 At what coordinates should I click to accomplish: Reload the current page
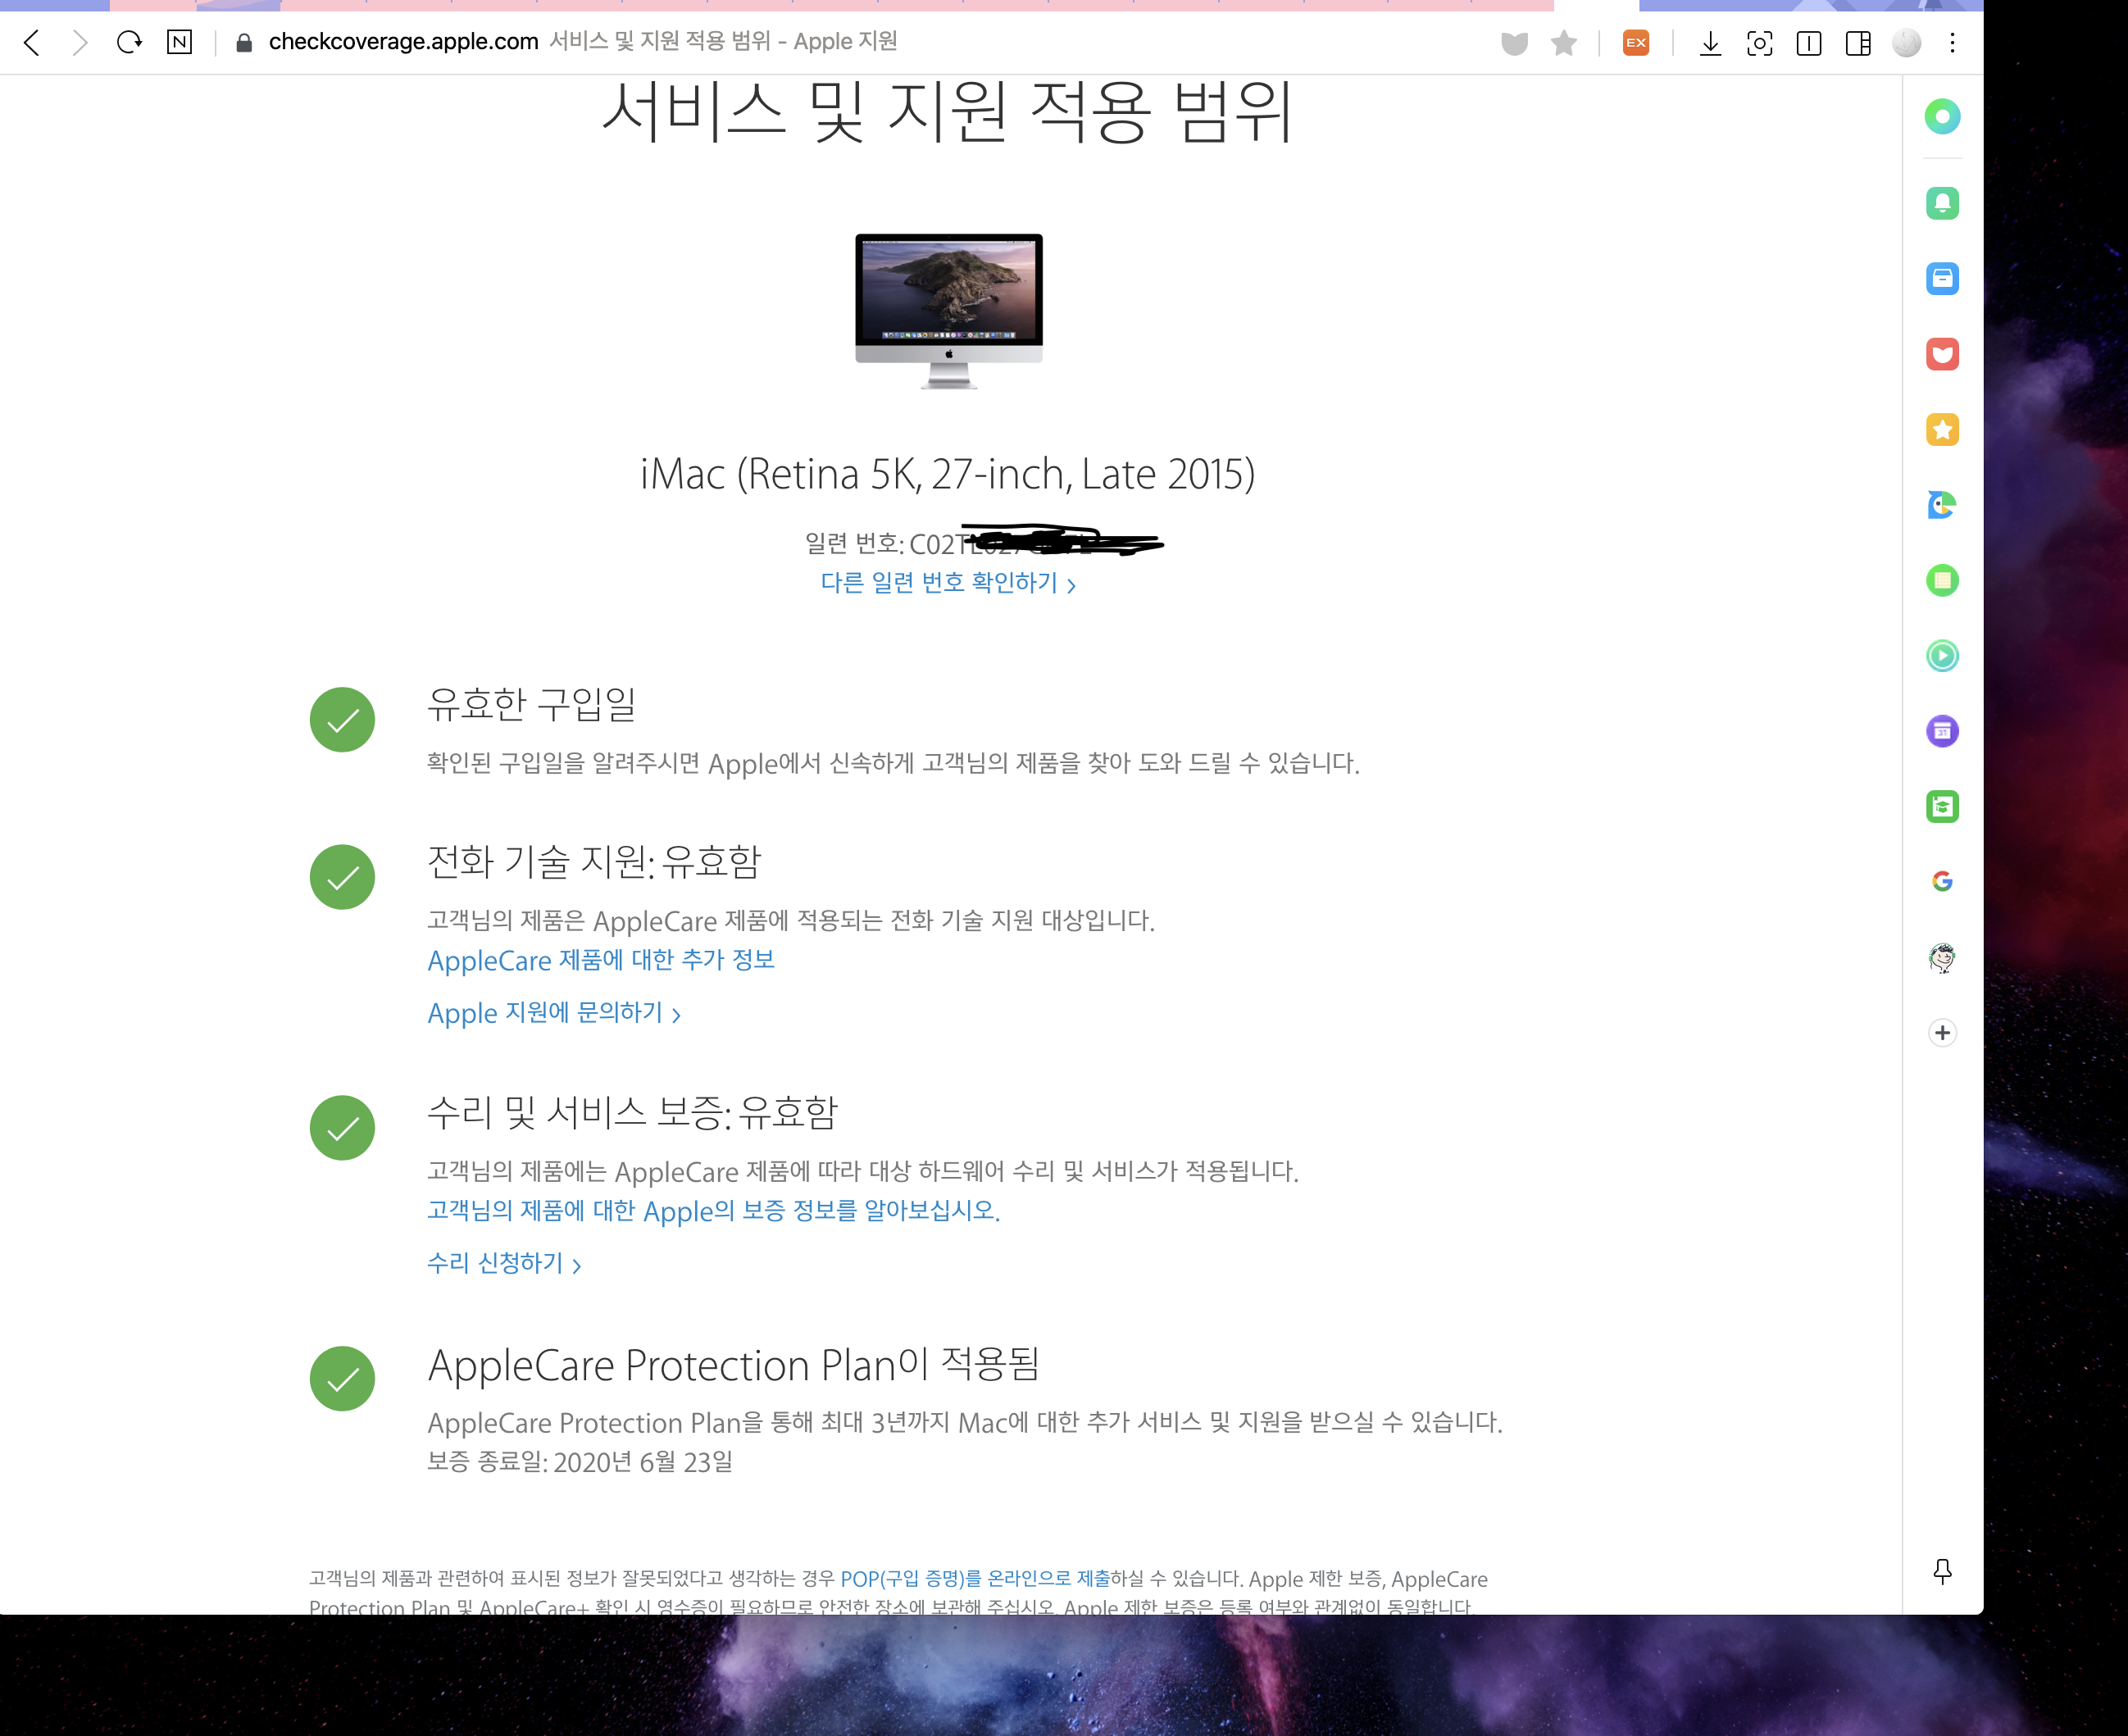point(129,43)
